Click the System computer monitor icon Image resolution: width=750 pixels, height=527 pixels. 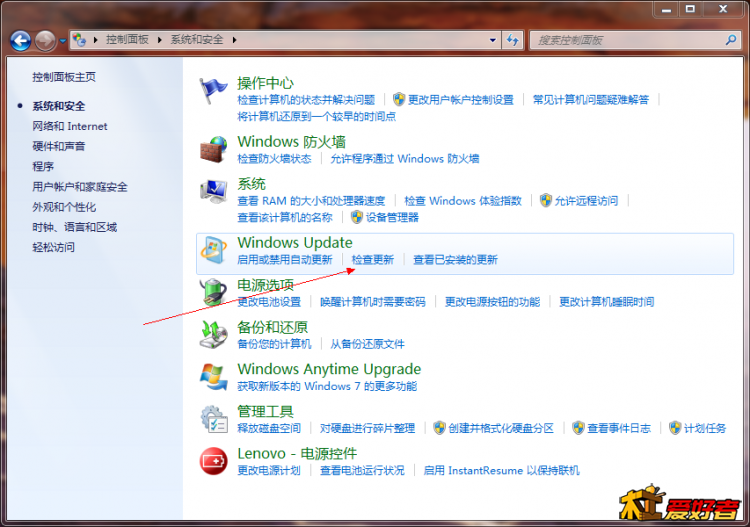[x=213, y=192]
